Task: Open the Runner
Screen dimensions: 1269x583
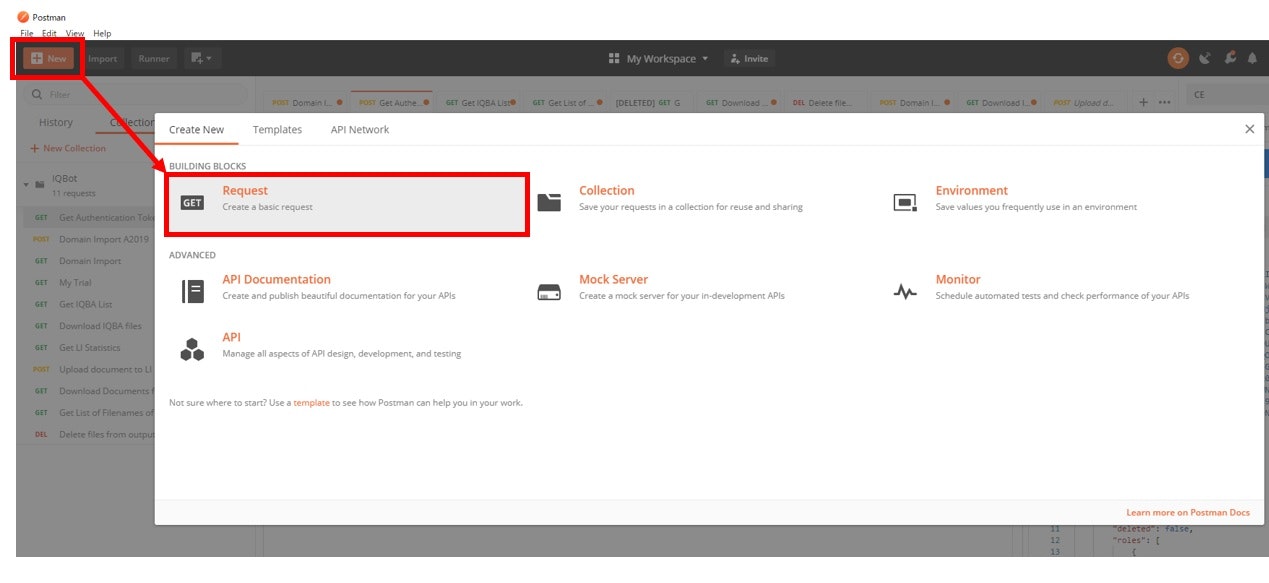Action: point(154,58)
